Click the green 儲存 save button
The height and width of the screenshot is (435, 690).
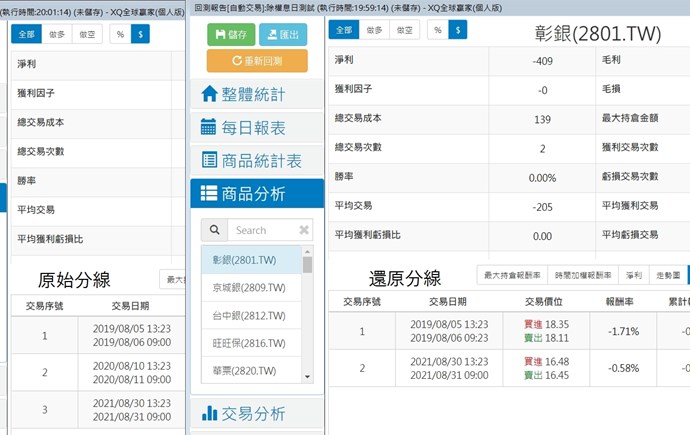click(231, 34)
